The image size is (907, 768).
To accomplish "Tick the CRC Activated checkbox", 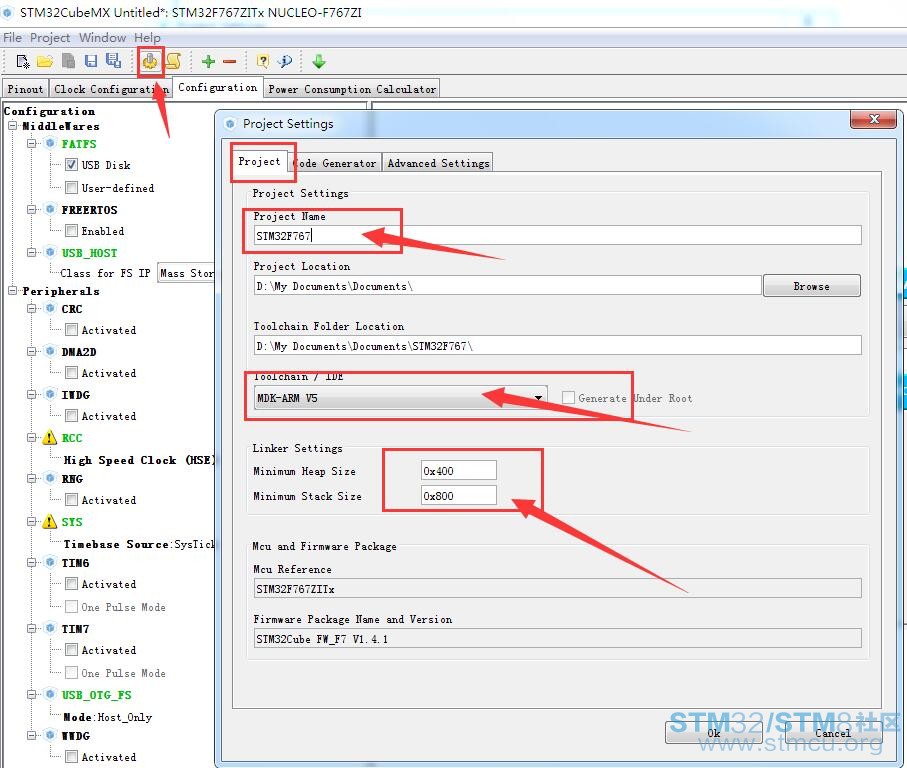I will 71,330.
